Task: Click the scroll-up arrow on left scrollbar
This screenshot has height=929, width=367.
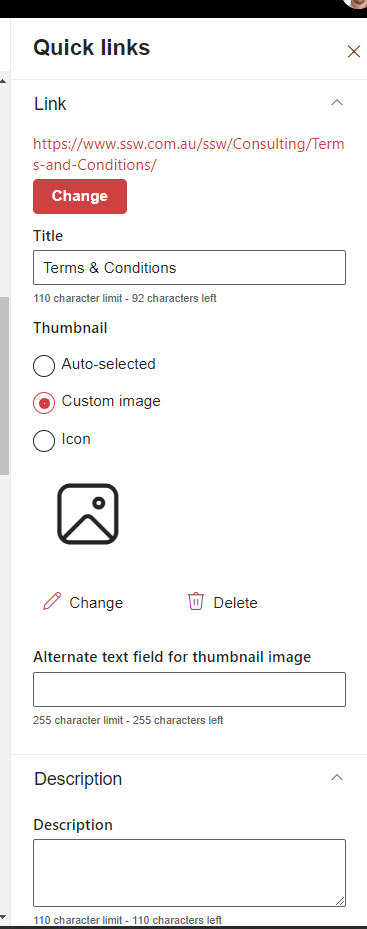Action: coord(3,81)
